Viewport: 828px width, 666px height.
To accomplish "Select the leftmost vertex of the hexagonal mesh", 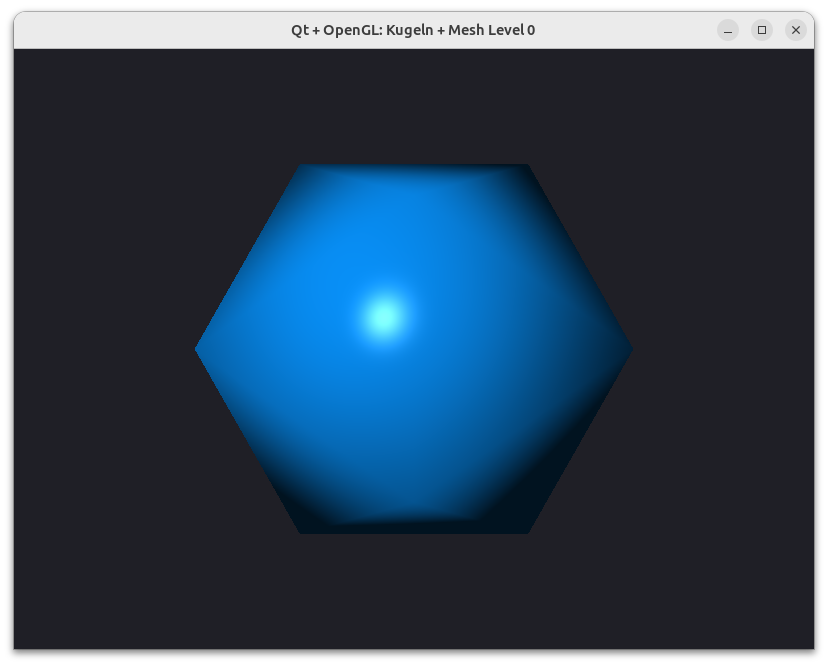I will pyautogui.click(x=196, y=349).
